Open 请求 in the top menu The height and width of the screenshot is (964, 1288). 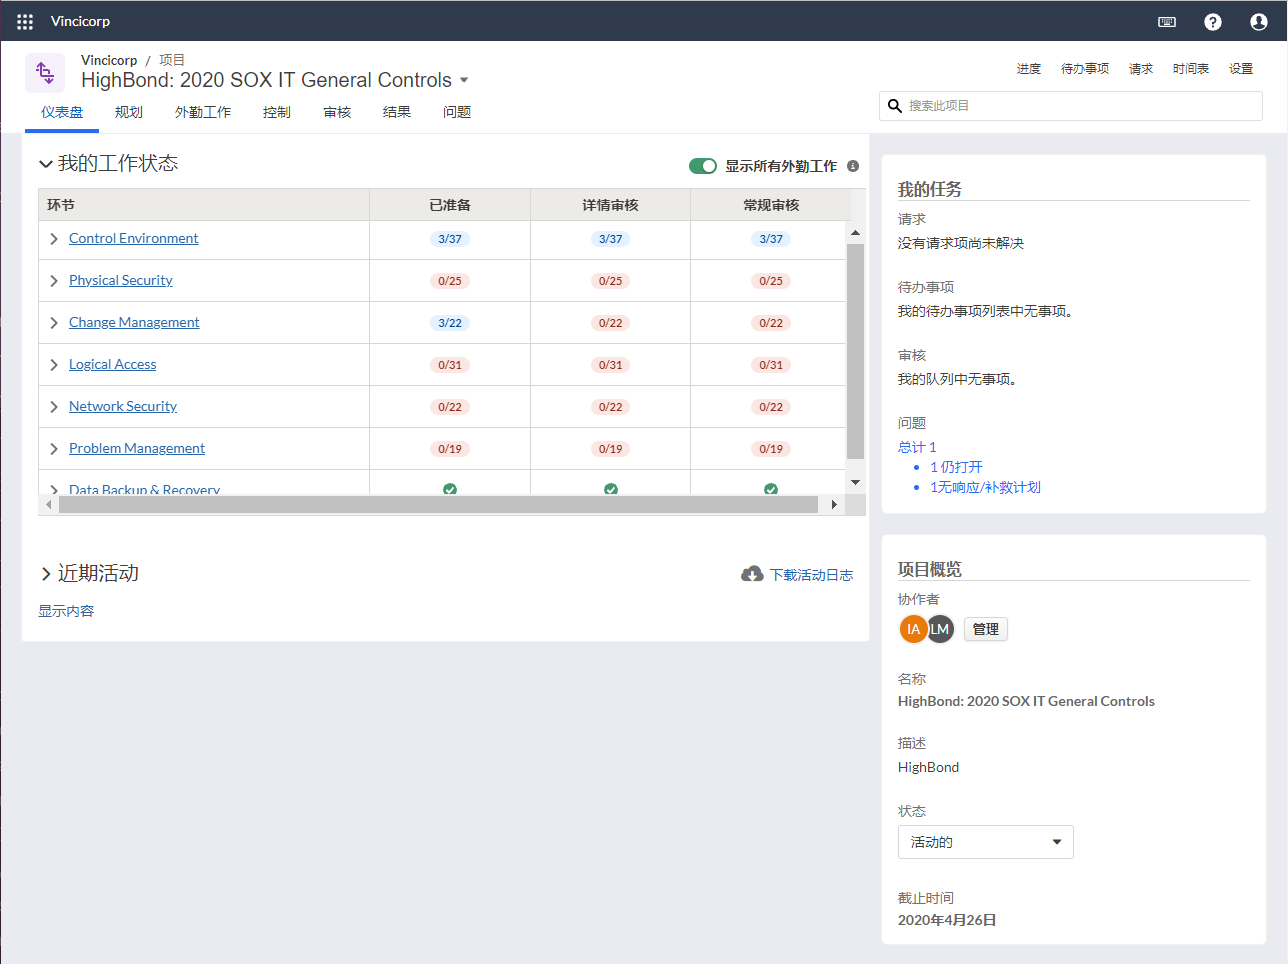click(1141, 69)
